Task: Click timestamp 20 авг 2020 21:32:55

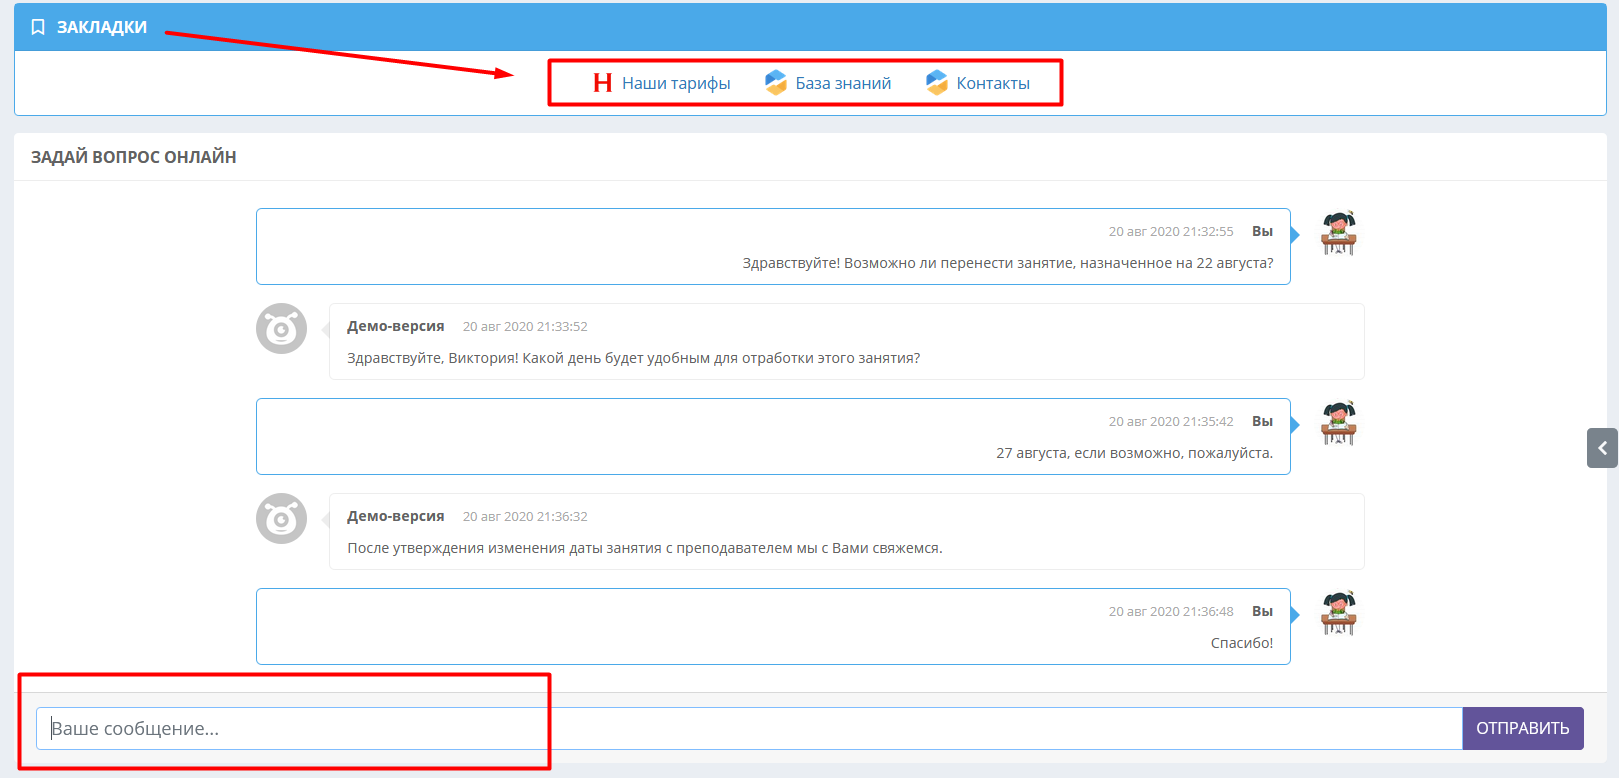Action: click(1171, 231)
